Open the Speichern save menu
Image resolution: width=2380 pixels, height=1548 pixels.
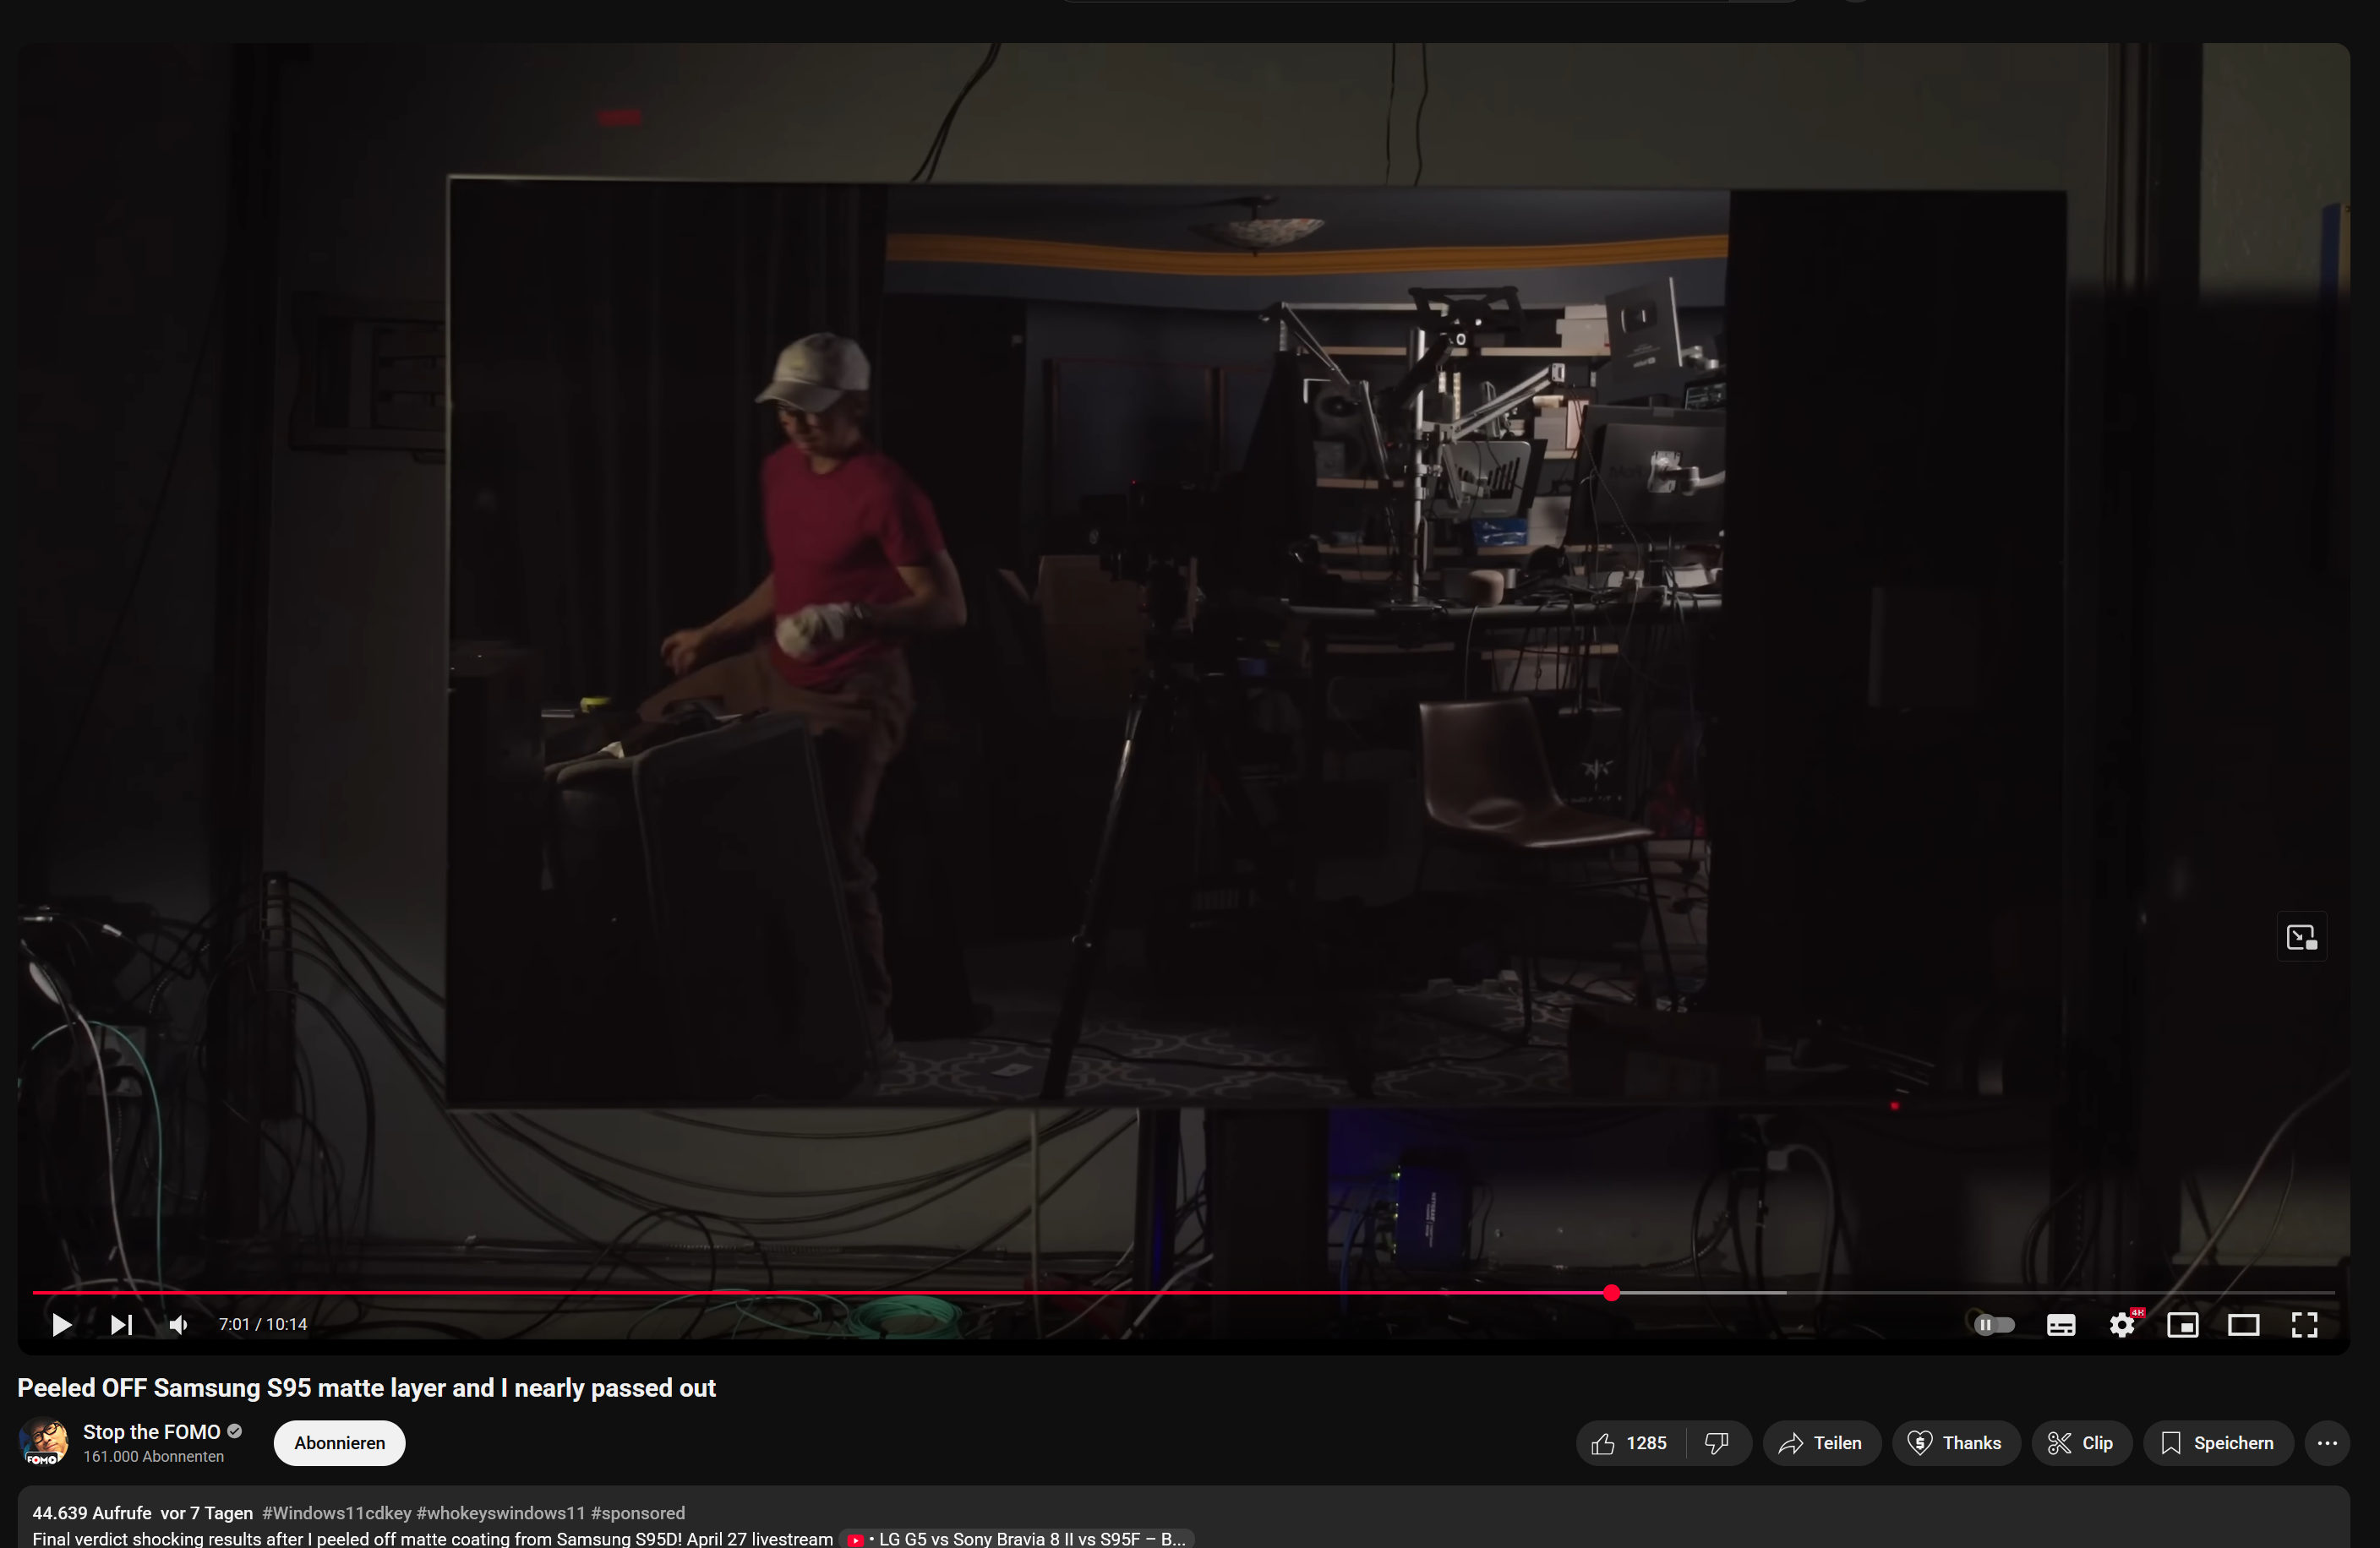pyautogui.click(x=2217, y=1443)
